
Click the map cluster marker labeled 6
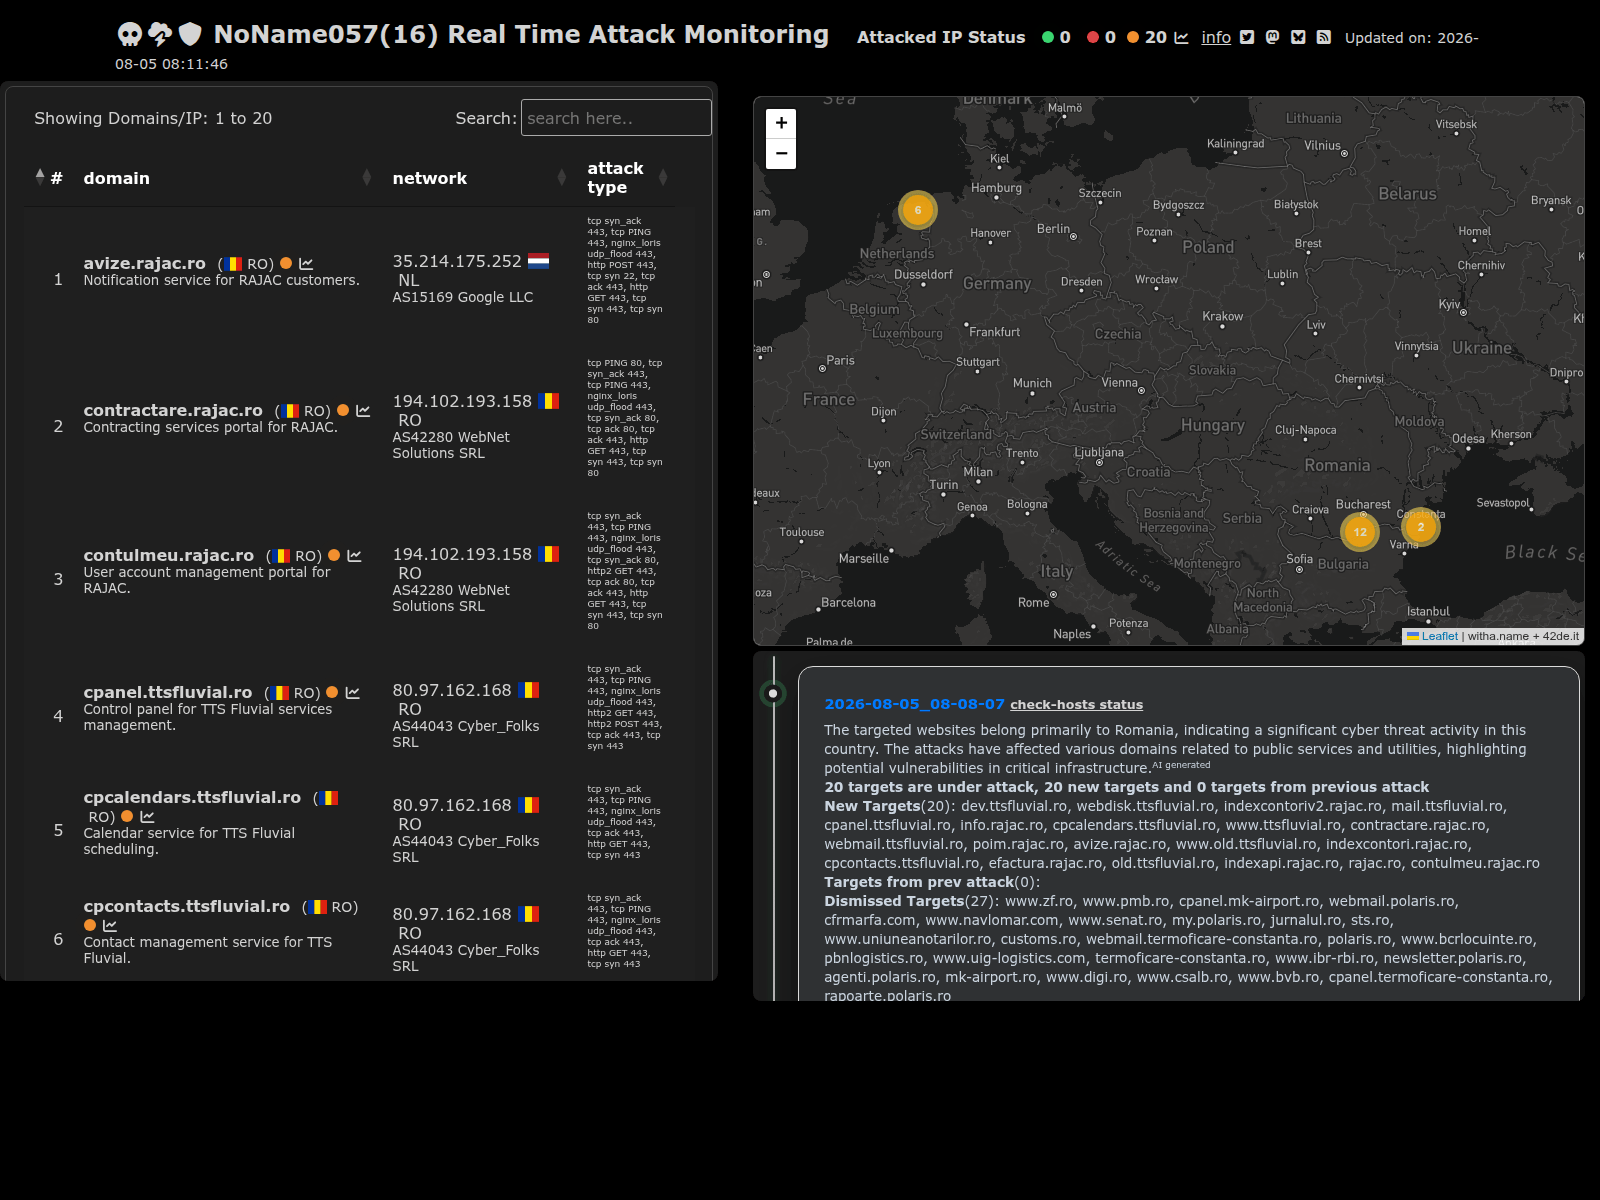click(917, 210)
